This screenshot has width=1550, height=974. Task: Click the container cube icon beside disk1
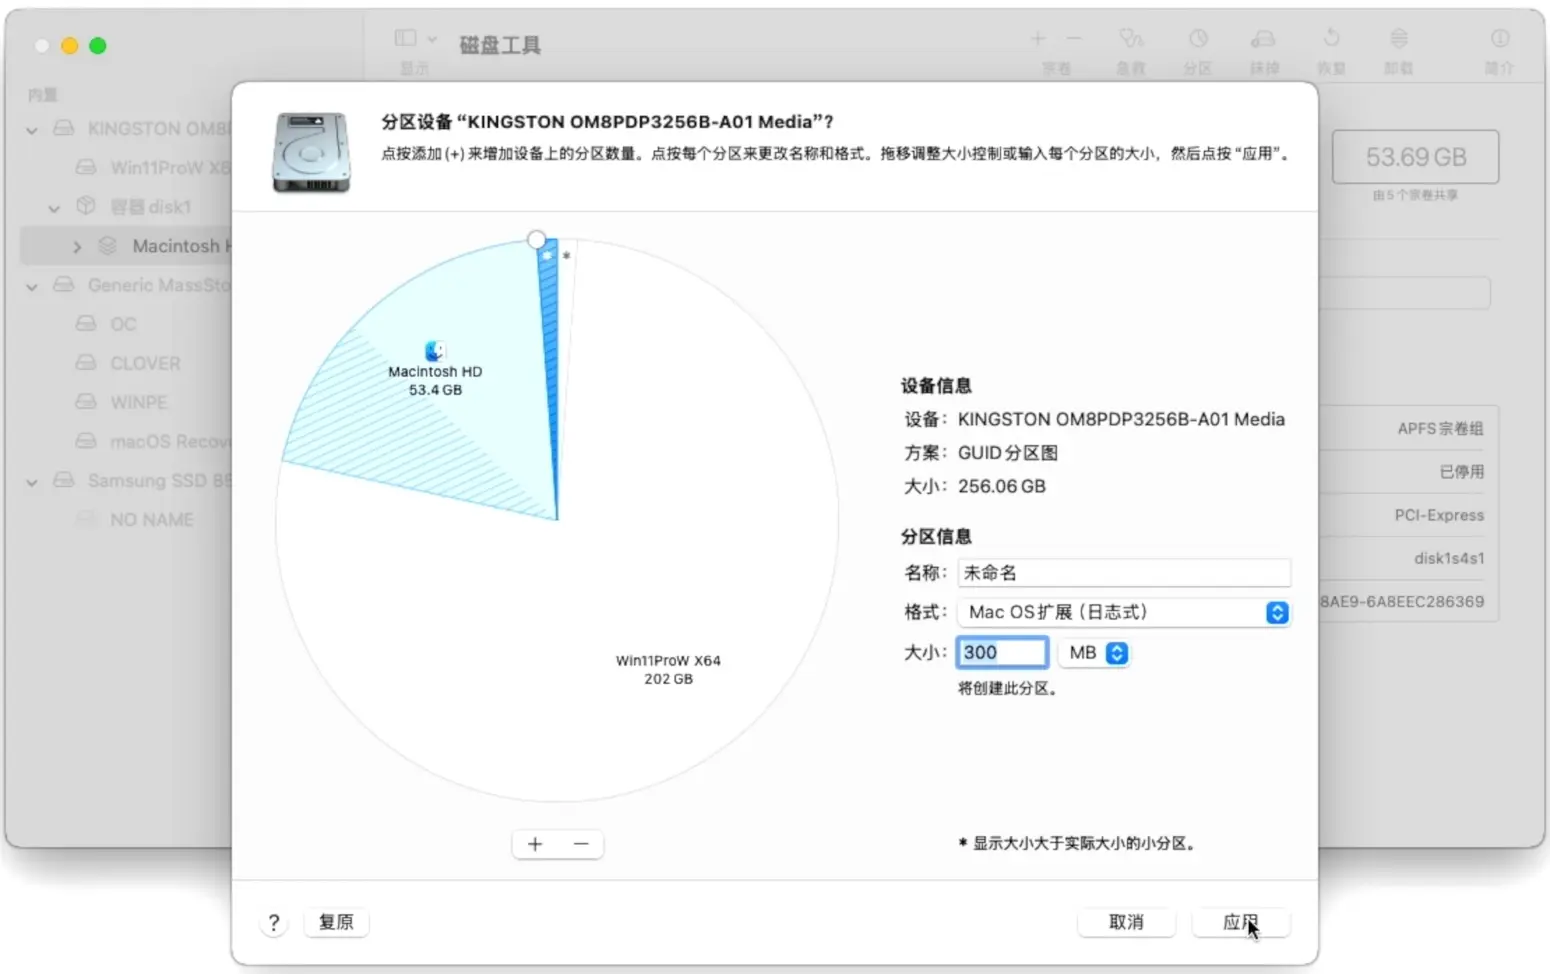point(86,205)
